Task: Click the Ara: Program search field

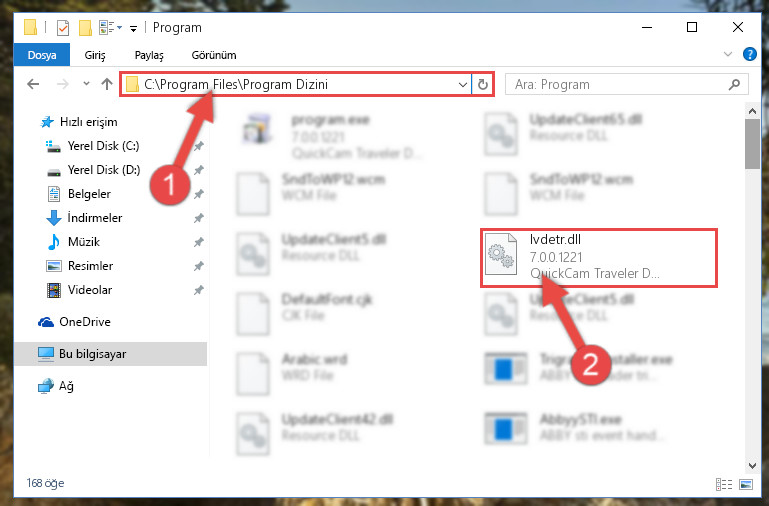Action: coord(618,84)
